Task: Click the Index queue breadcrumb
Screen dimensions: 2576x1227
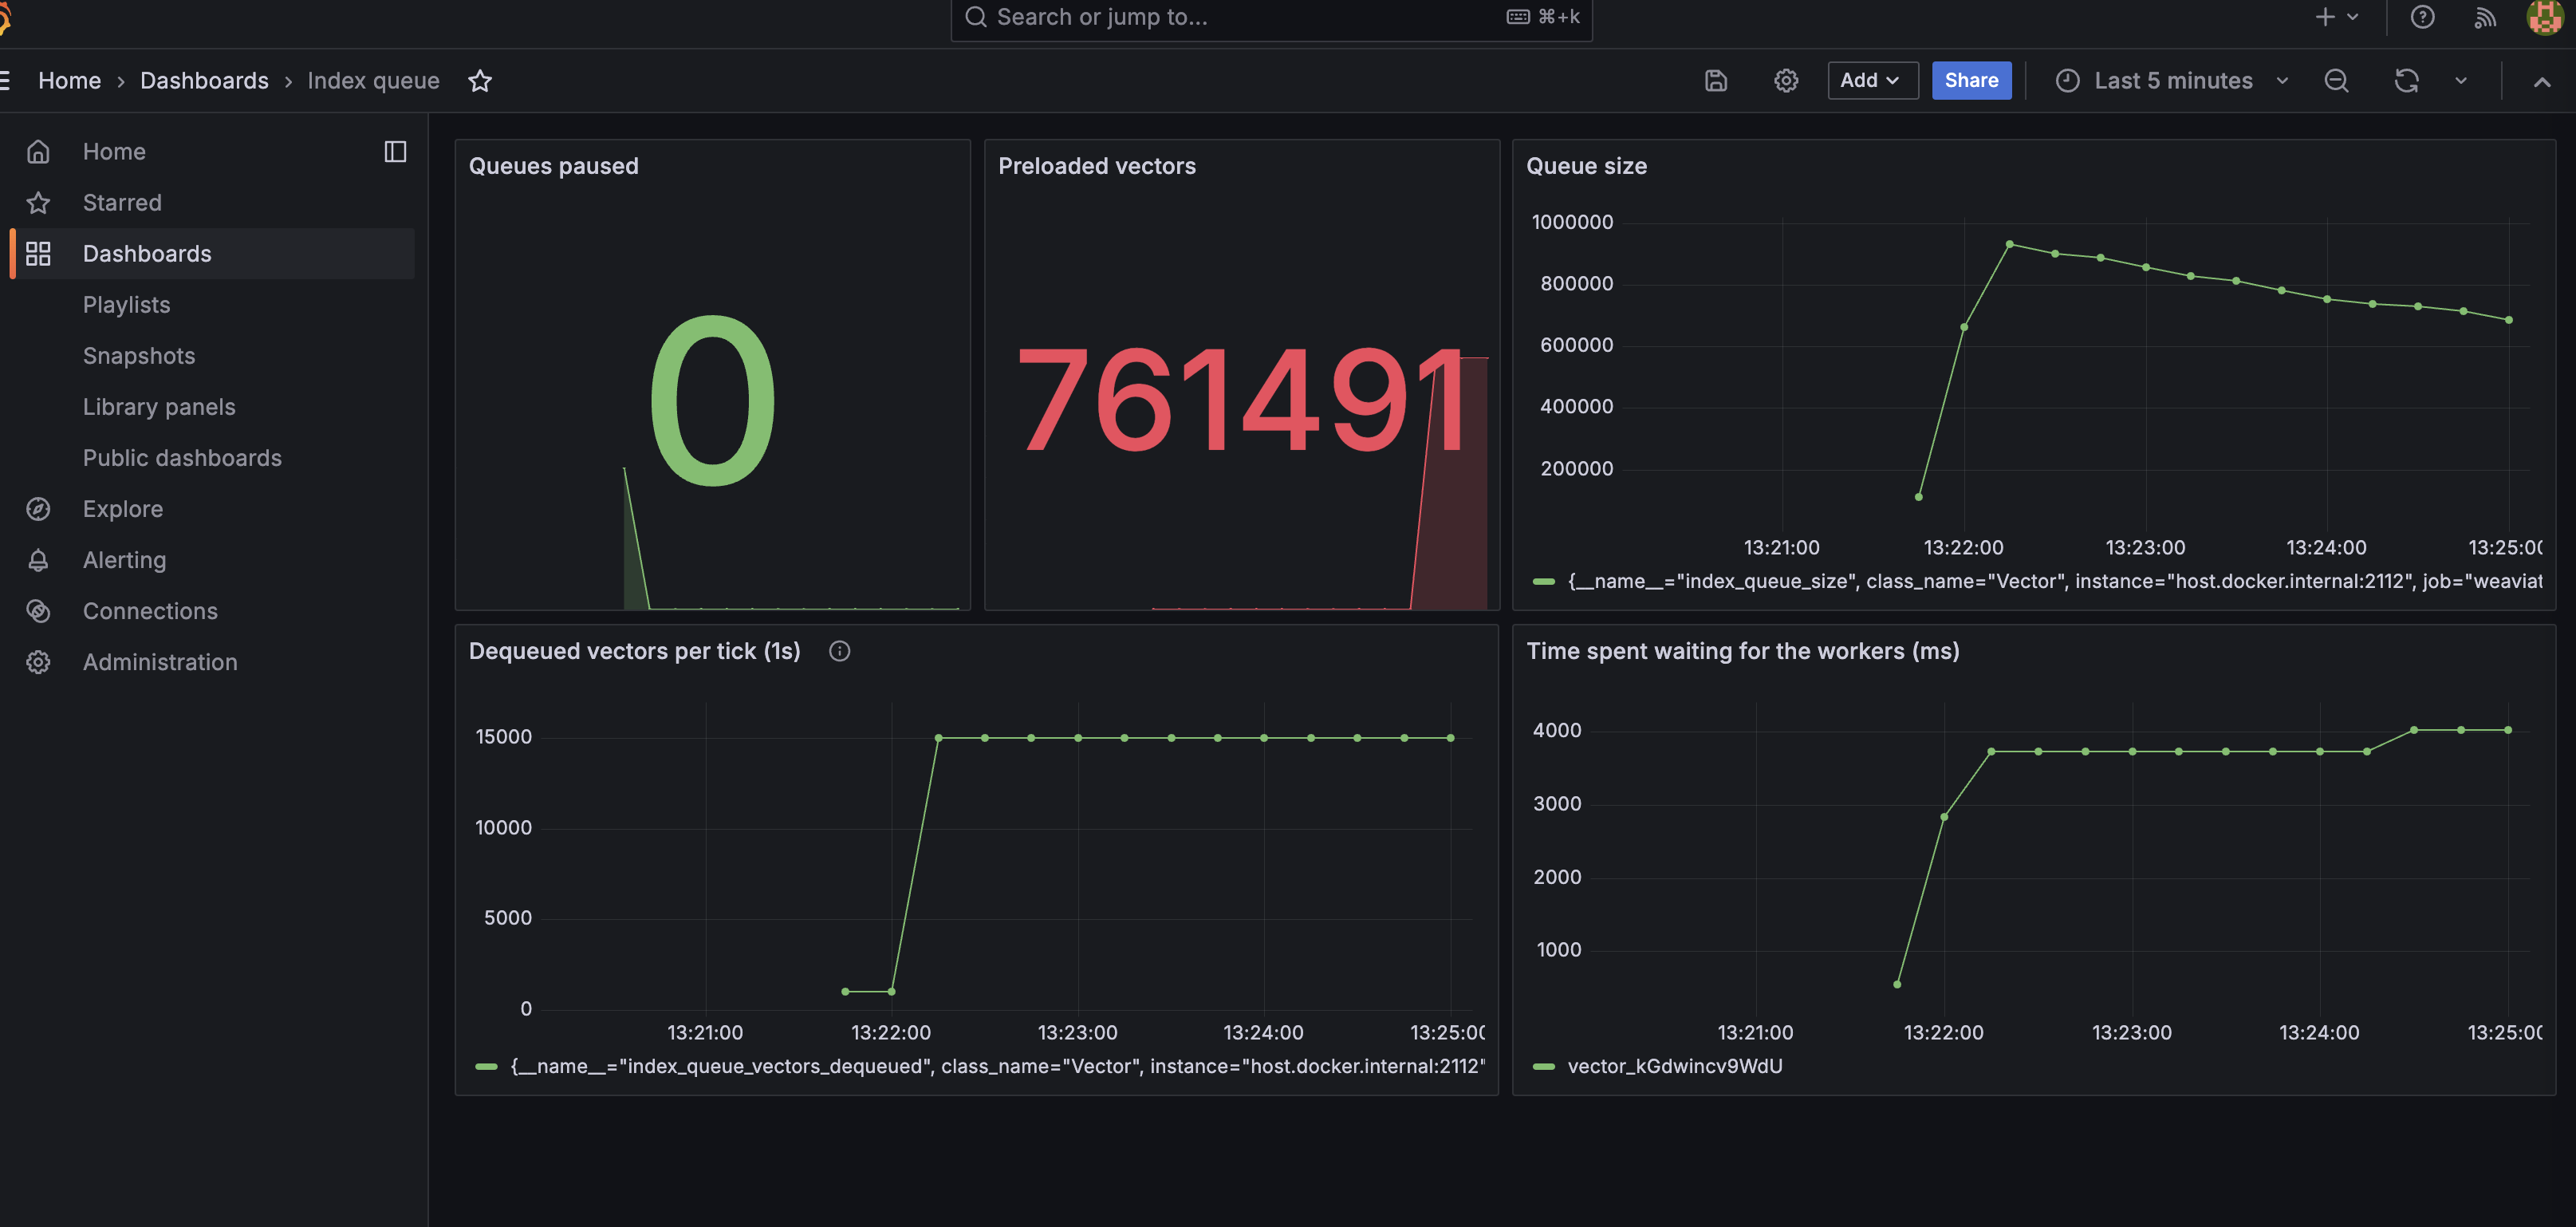Action: click(373, 81)
